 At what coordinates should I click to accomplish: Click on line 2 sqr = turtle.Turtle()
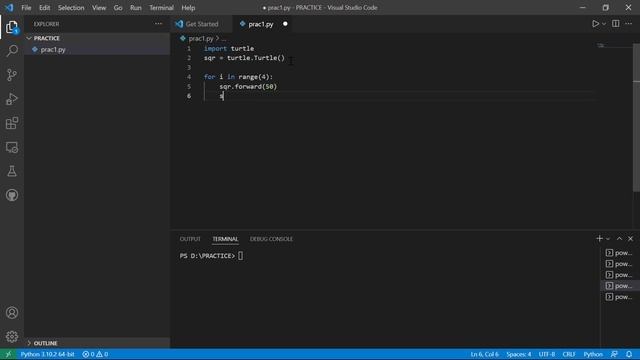[244, 58]
